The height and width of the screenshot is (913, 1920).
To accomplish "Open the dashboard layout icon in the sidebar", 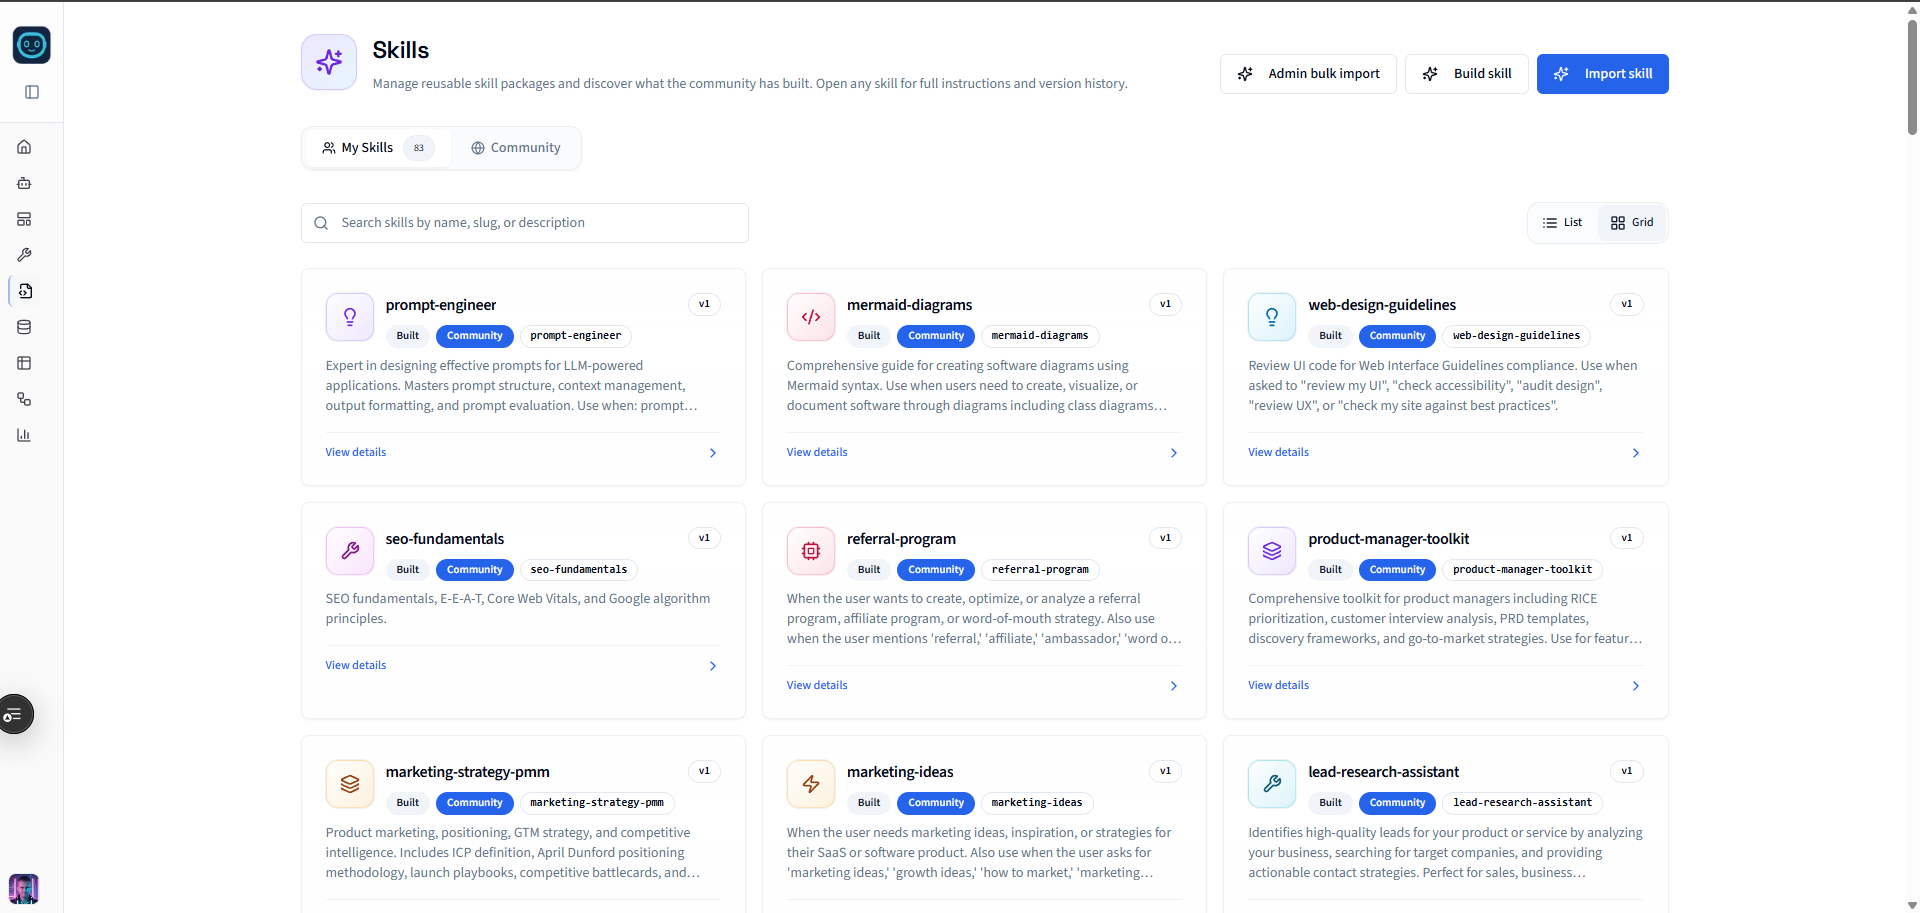I will click(24, 219).
